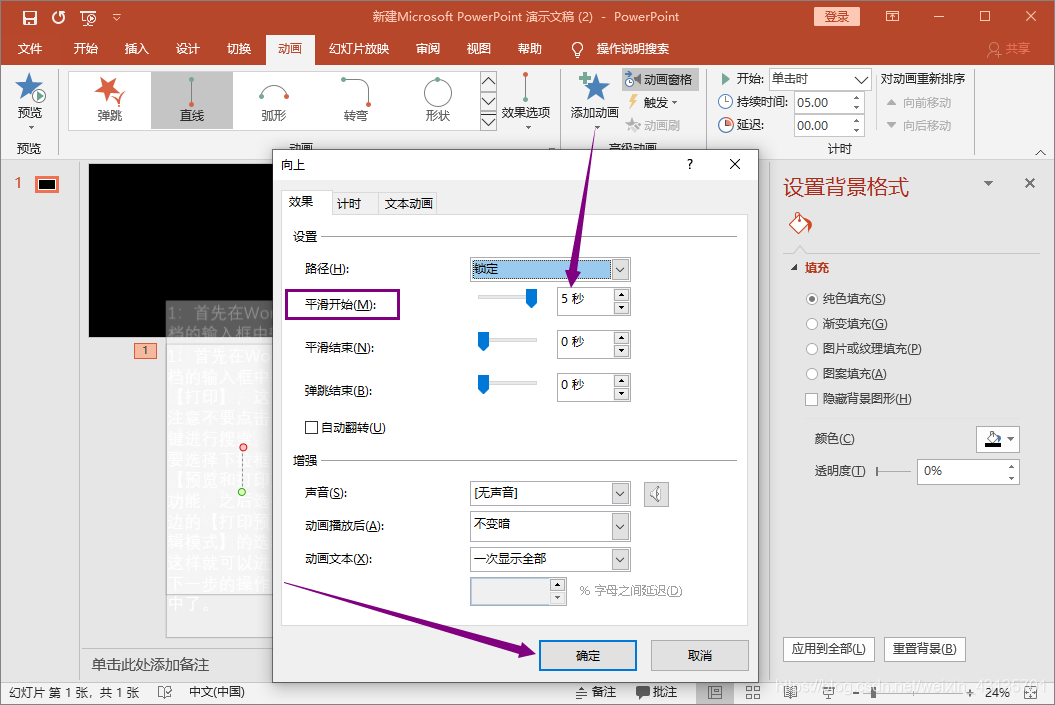
Task: Open the Sound (声音) dropdown
Action: click(550, 493)
